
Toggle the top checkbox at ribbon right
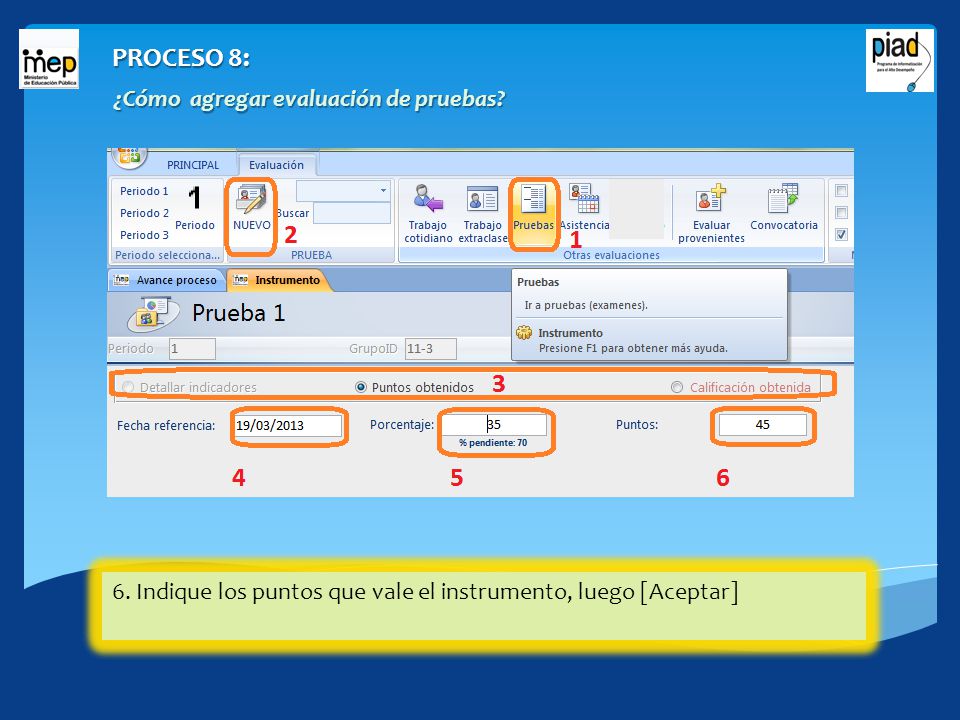[x=842, y=190]
